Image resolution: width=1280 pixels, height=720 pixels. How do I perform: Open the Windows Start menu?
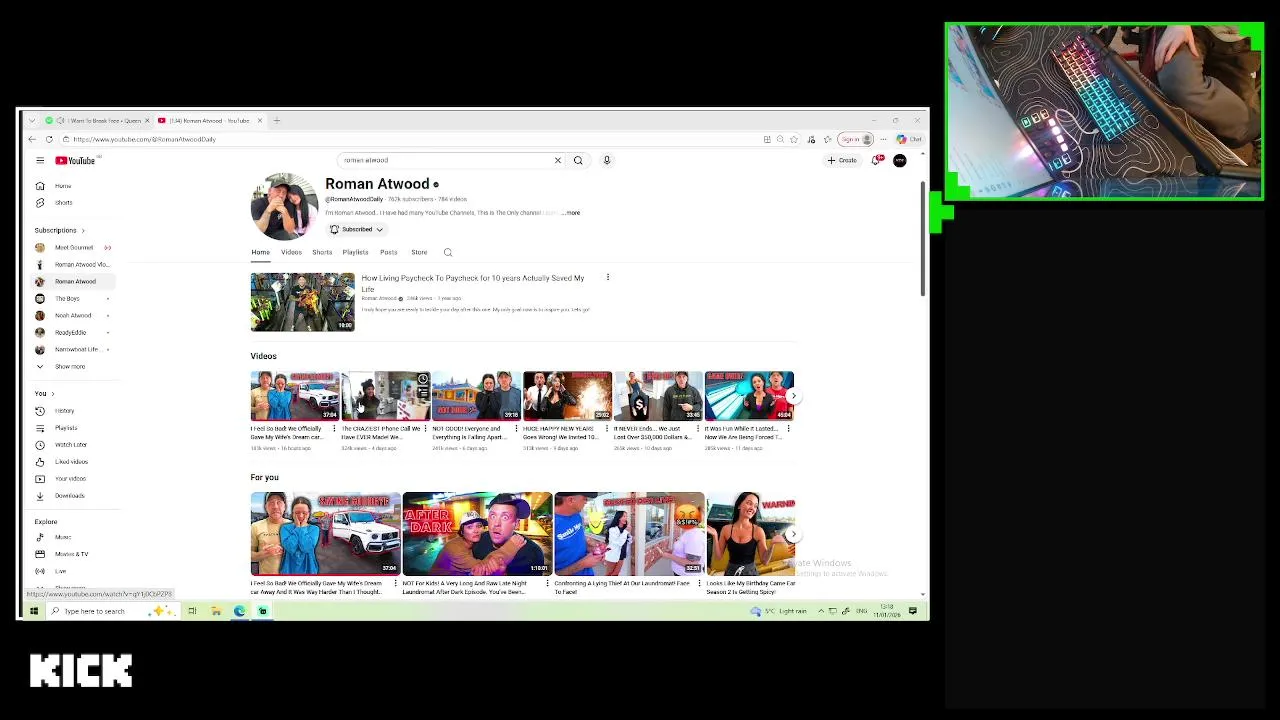(34, 611)
